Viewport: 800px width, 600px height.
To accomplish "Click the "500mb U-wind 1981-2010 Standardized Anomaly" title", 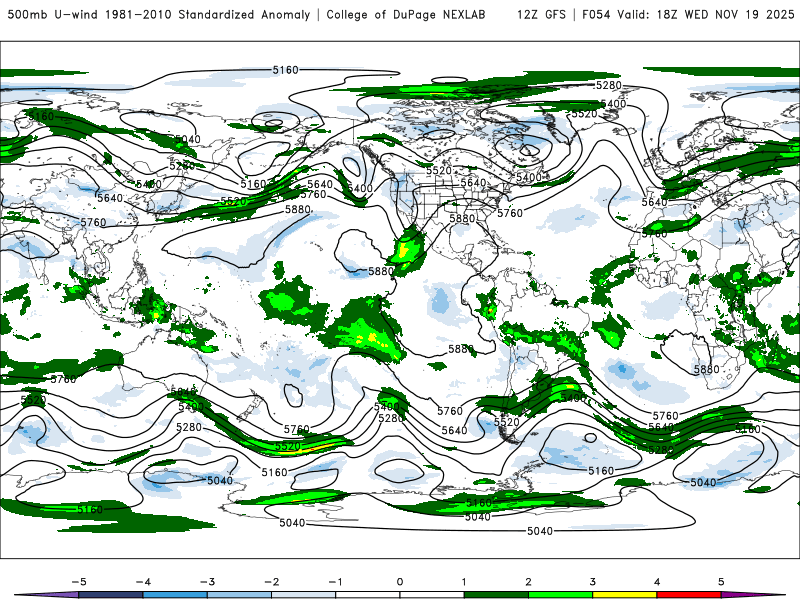I will 159,15.
